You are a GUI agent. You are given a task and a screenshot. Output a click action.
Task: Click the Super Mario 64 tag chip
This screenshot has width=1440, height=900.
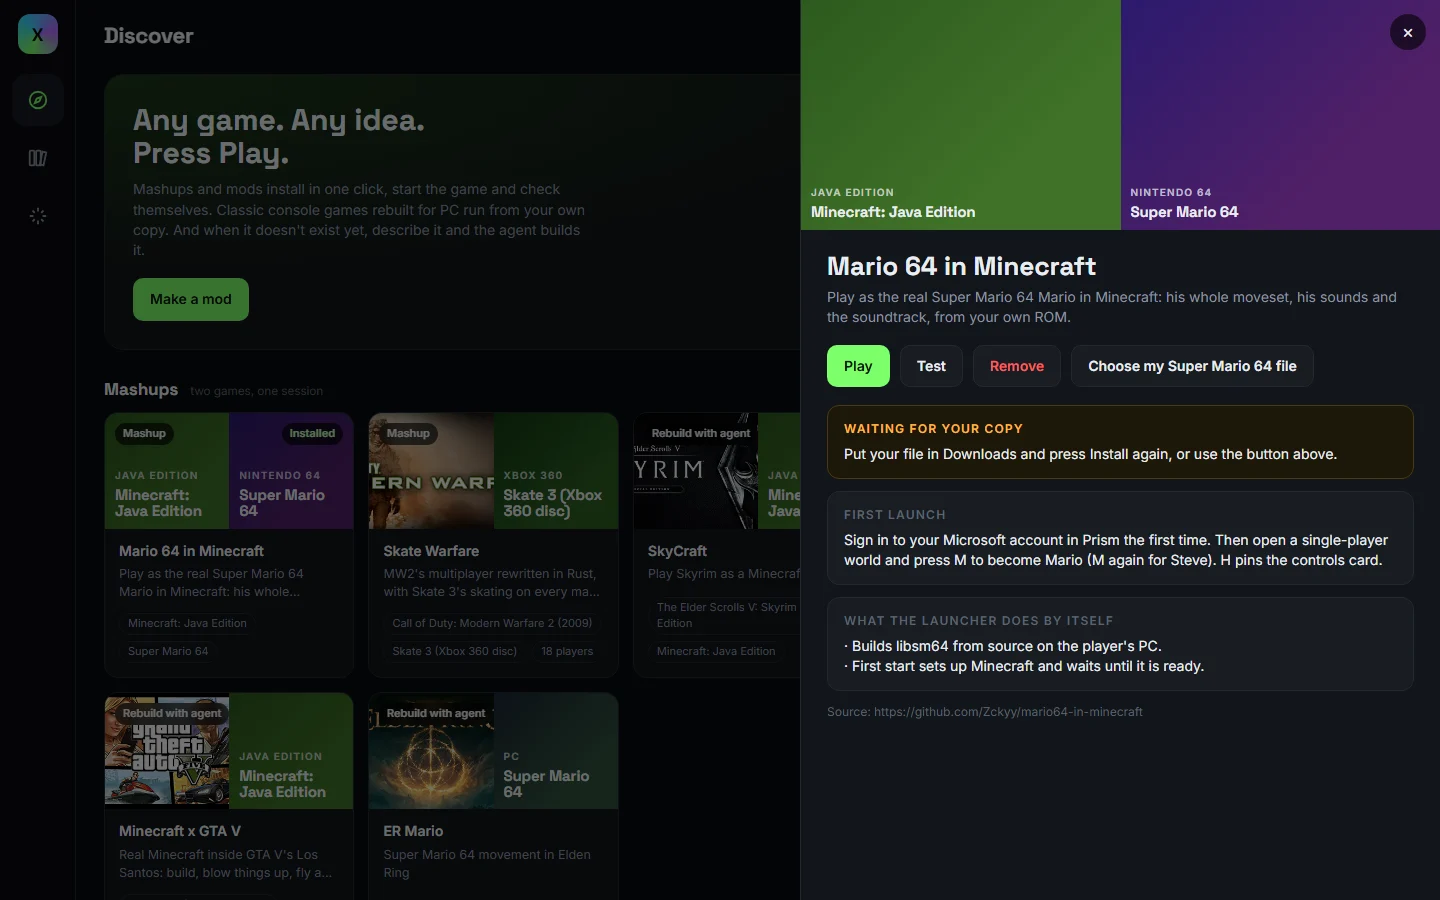(168, 651)
